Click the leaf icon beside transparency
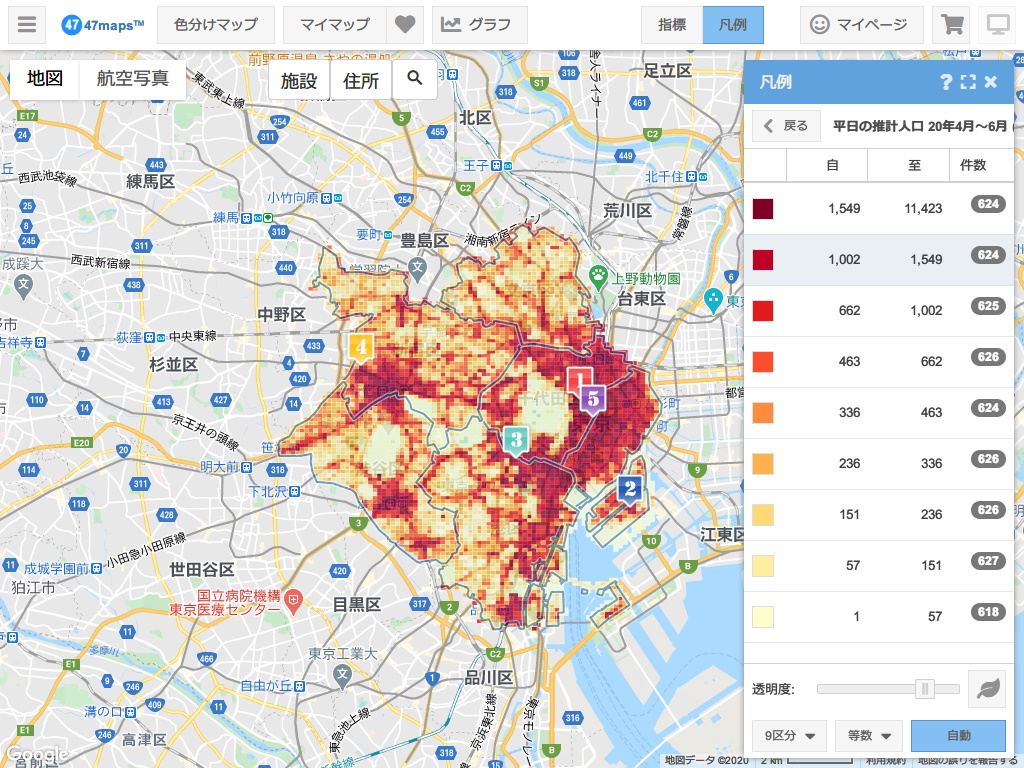1024x768 pixels. 986,689
